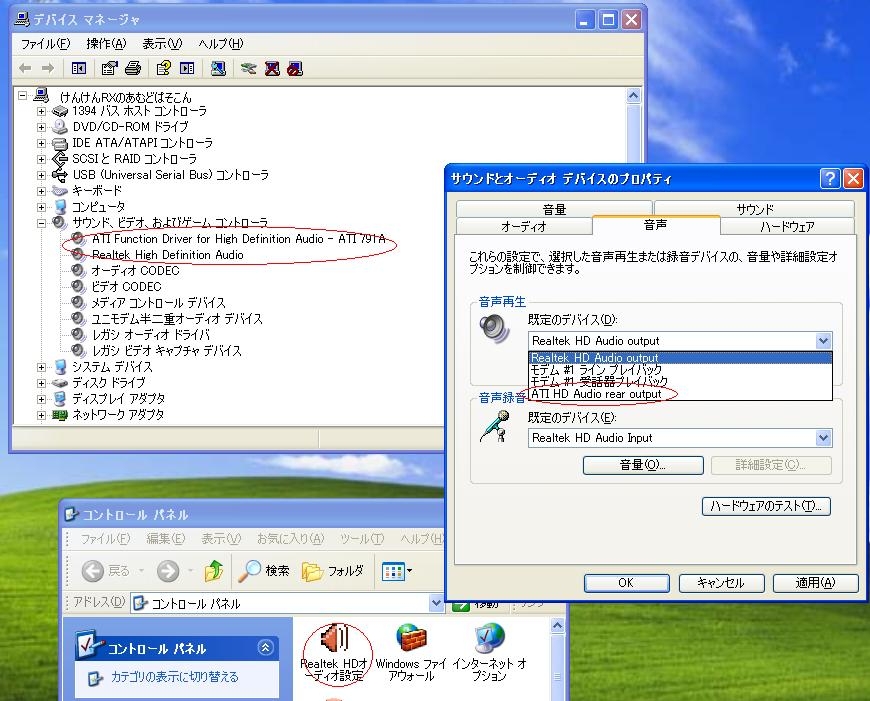Switch to the オーディオ tab
Image resolution: width=870 pixels, height=701 pixels.
coord(524,226)
